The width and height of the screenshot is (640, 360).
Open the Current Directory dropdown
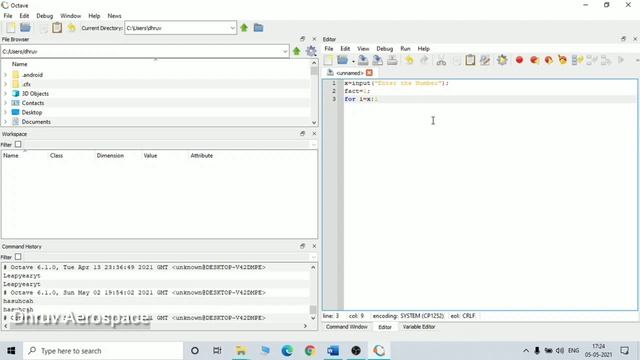pos(232,28)
